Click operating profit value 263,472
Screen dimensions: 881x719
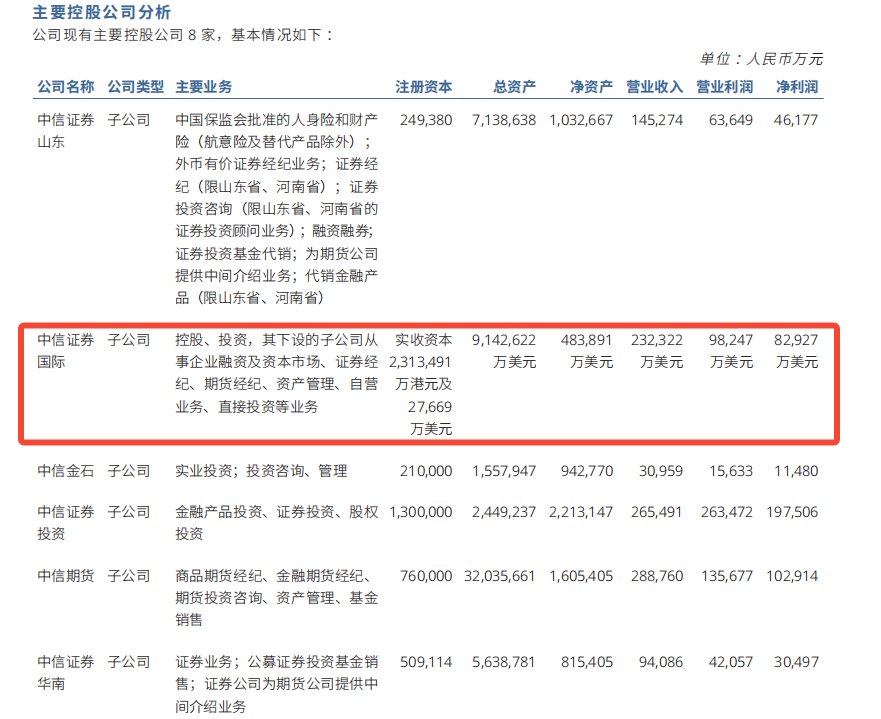[726, 512]
